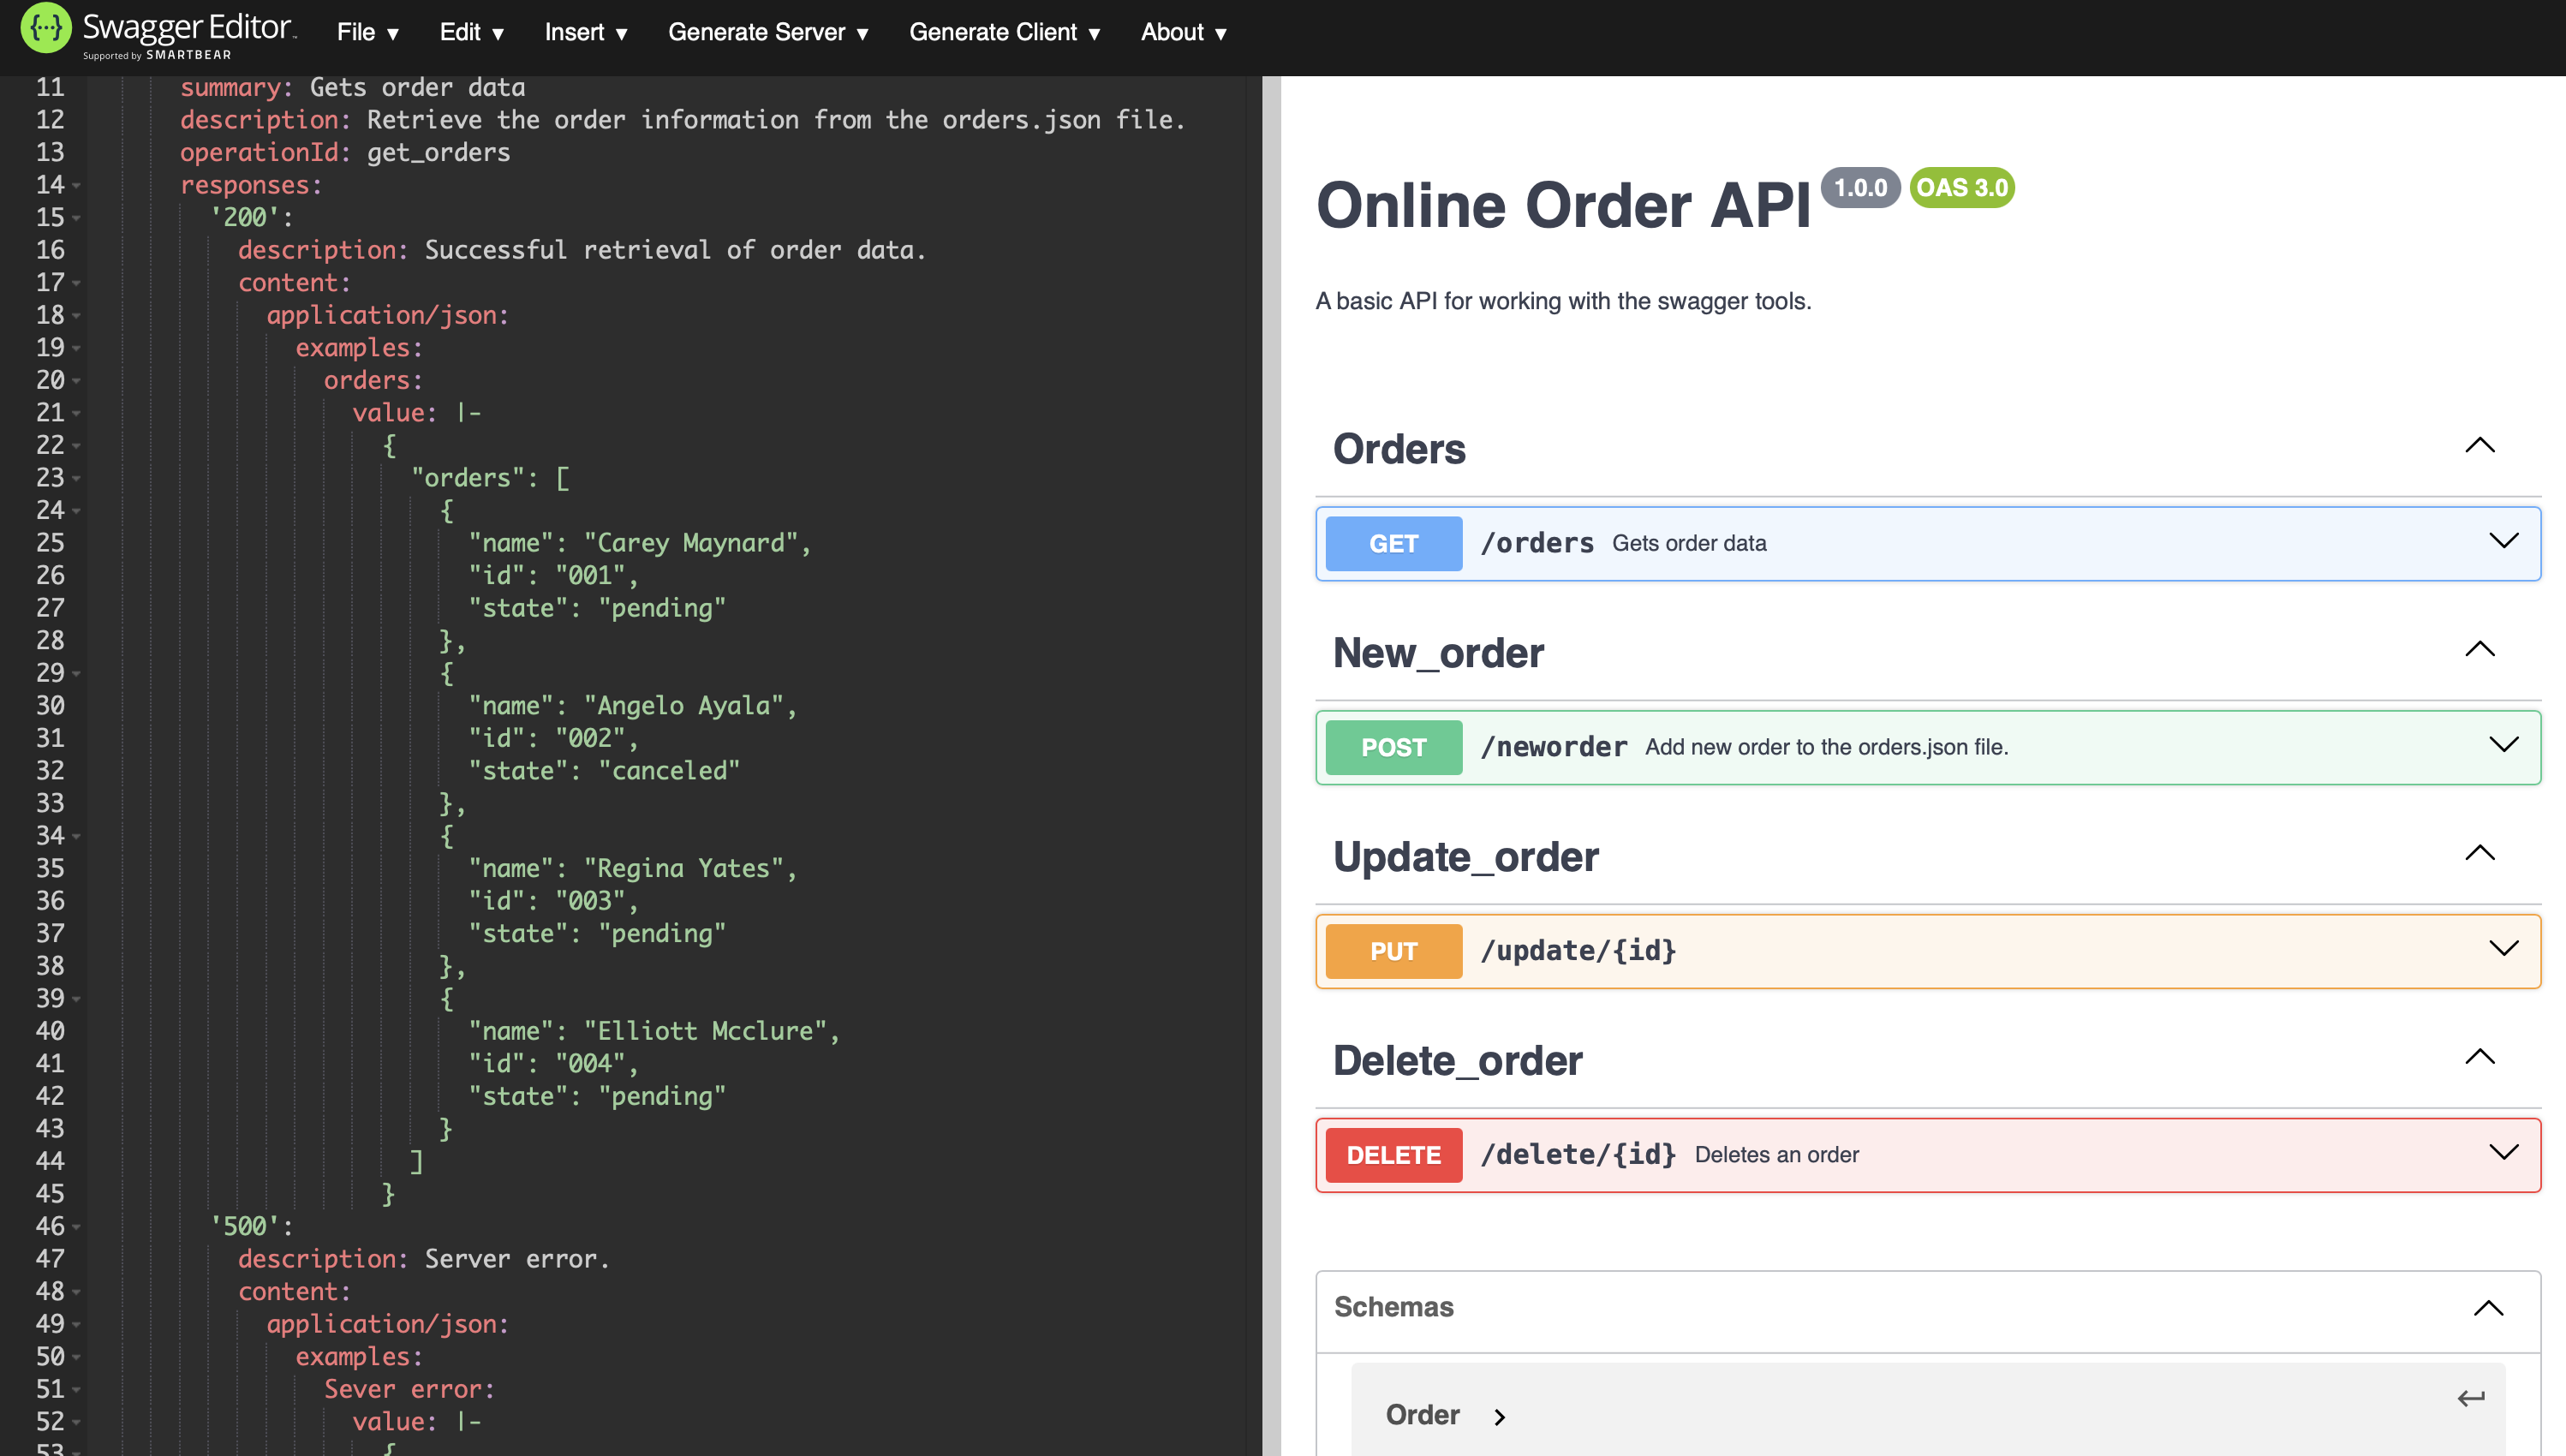Screen dimensions: 2566x1456
Task: Click the 1.0.0 version badge
Action: [1860, 187]
